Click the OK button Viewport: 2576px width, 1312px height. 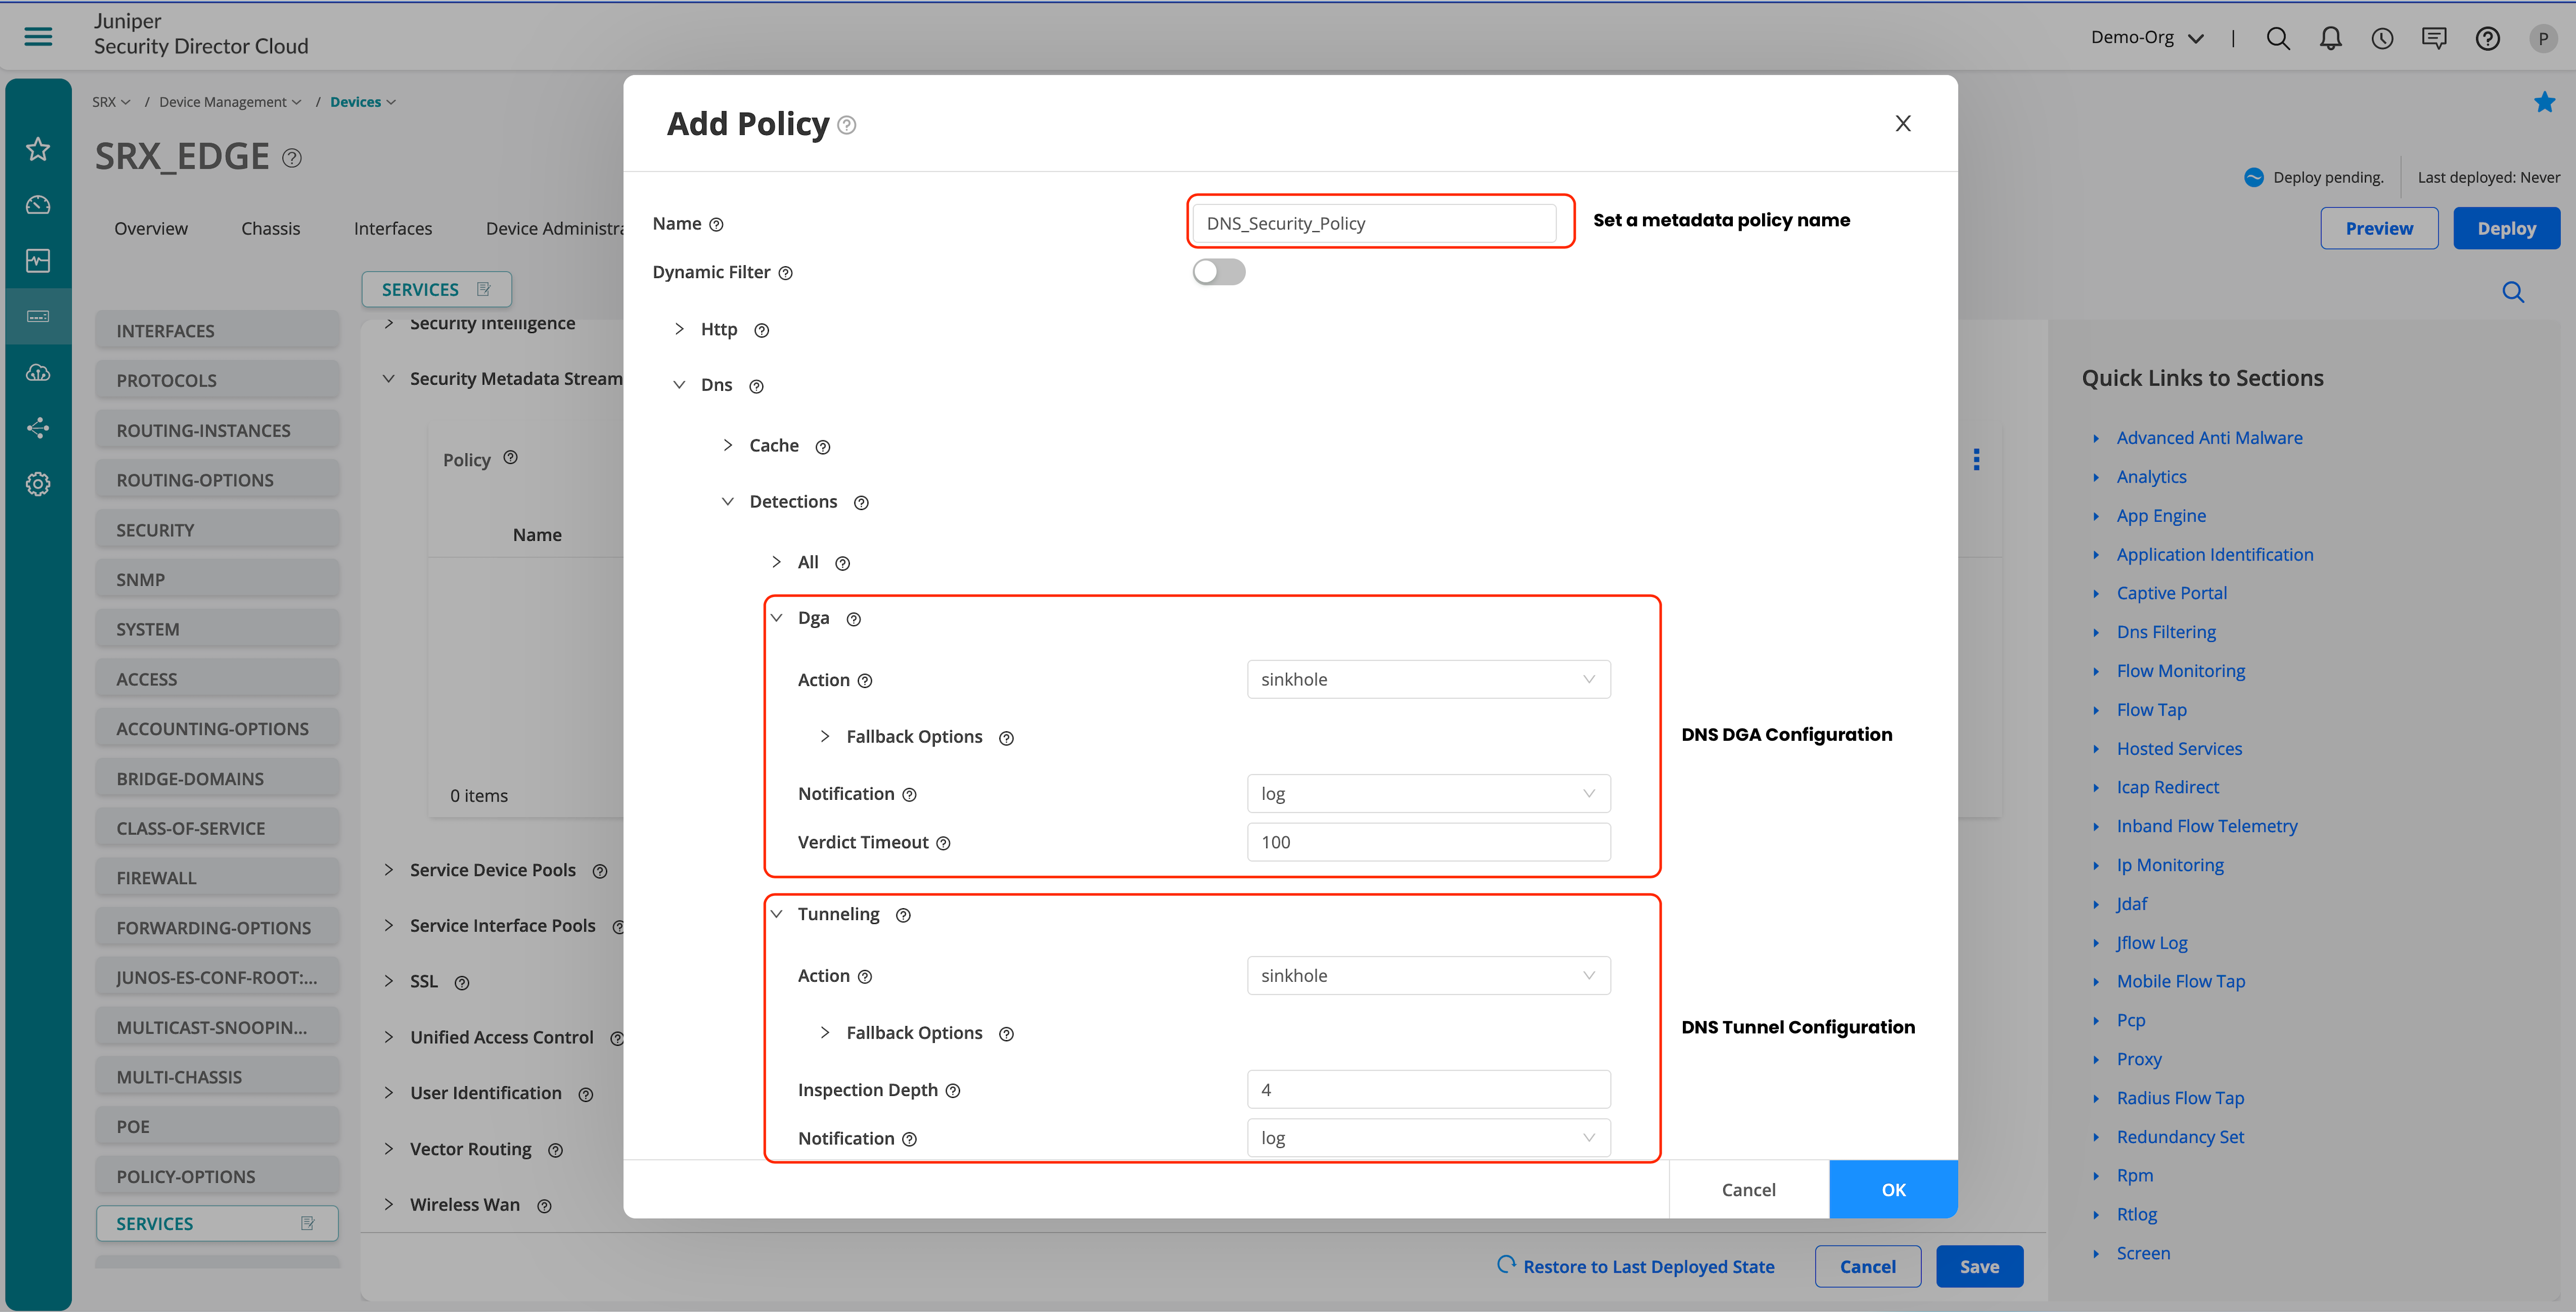[1893, 1189]
